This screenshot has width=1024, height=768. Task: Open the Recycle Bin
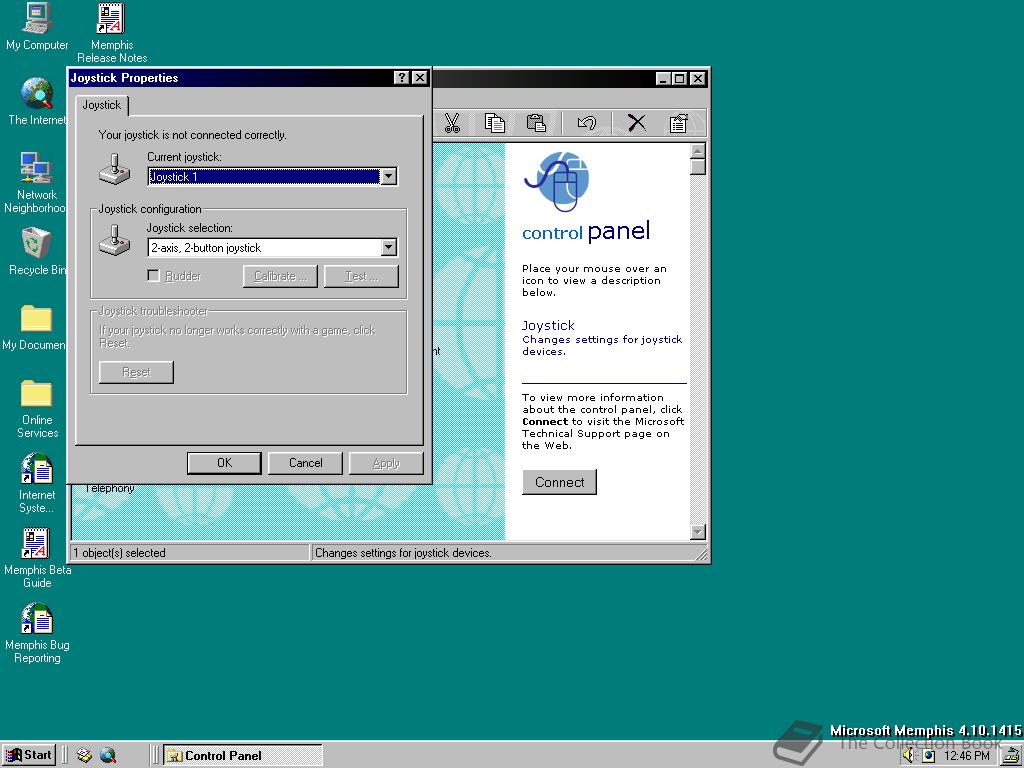(37, 251)
